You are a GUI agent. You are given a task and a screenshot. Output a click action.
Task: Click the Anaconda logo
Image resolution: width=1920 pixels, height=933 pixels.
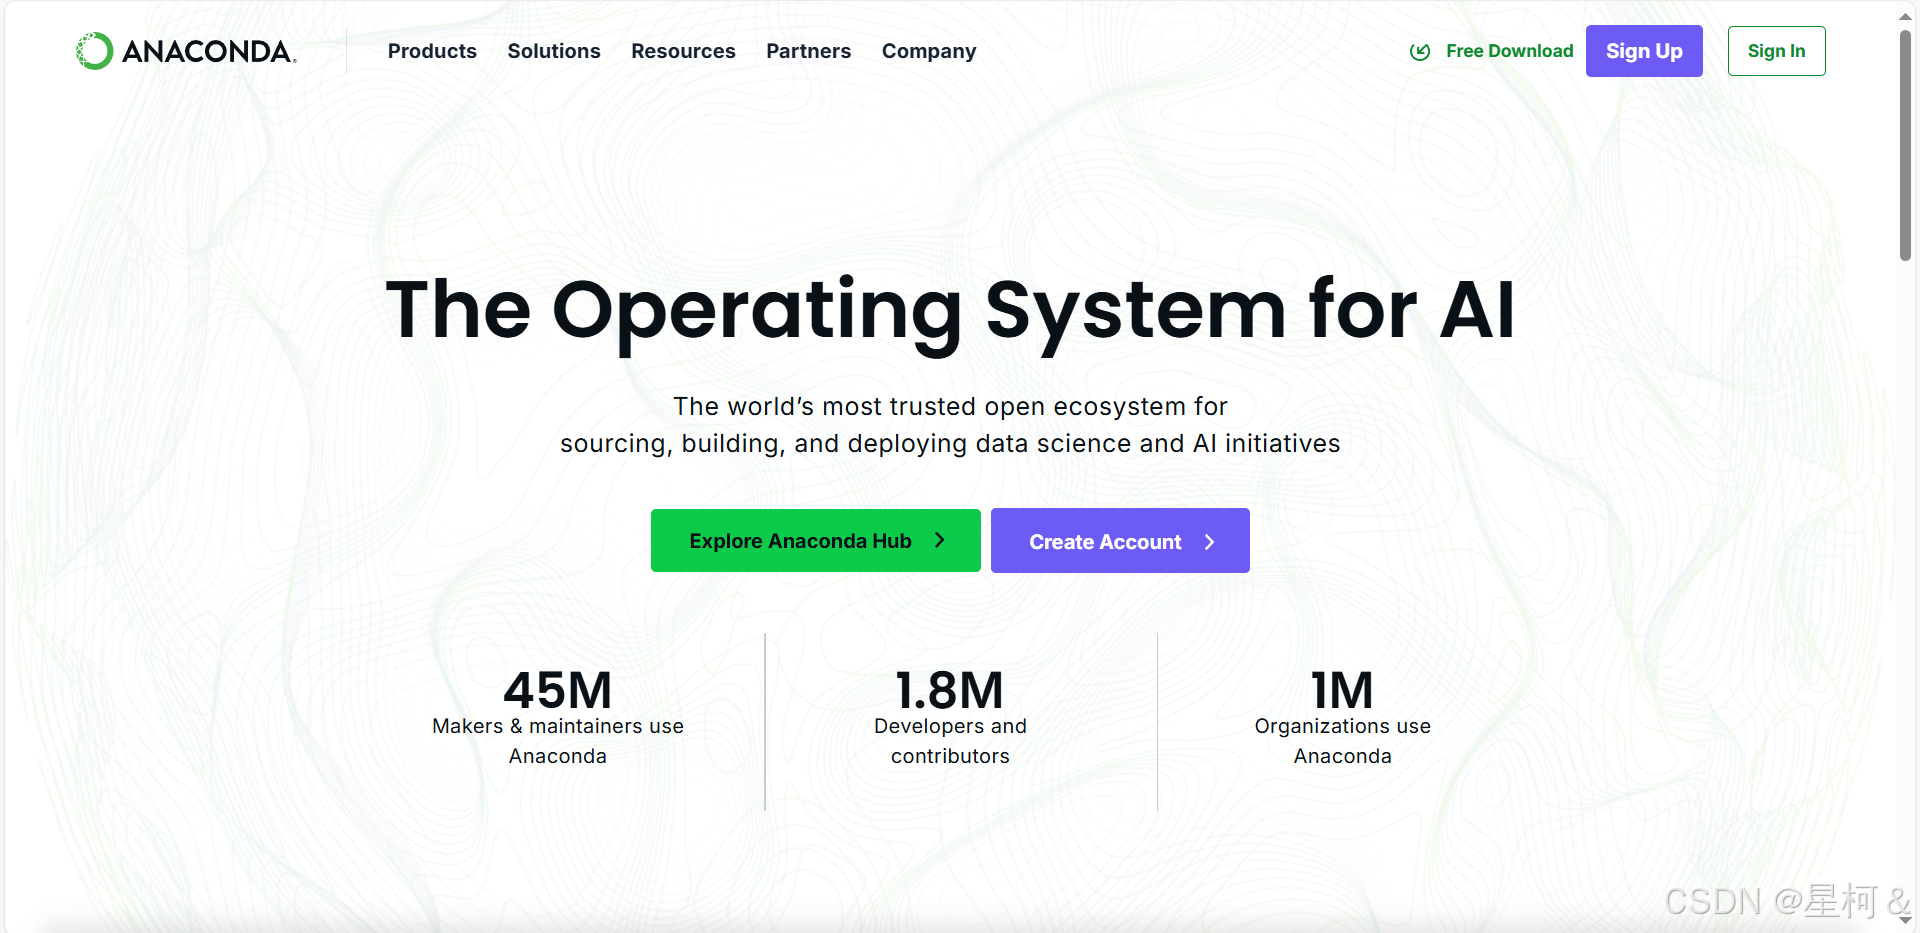[x=186, y=51]
